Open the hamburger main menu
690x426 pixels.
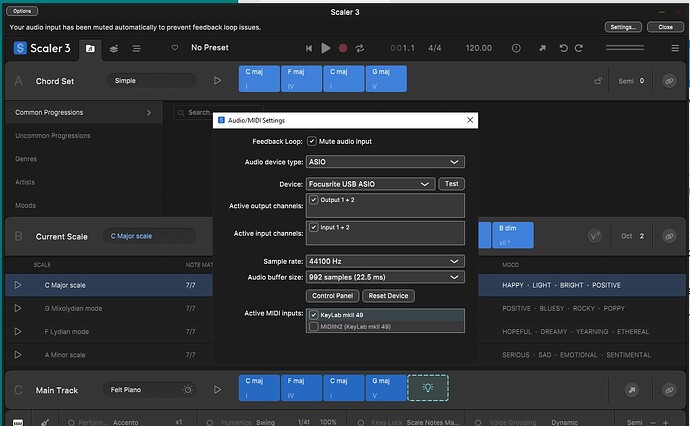(x=675, y=48)
